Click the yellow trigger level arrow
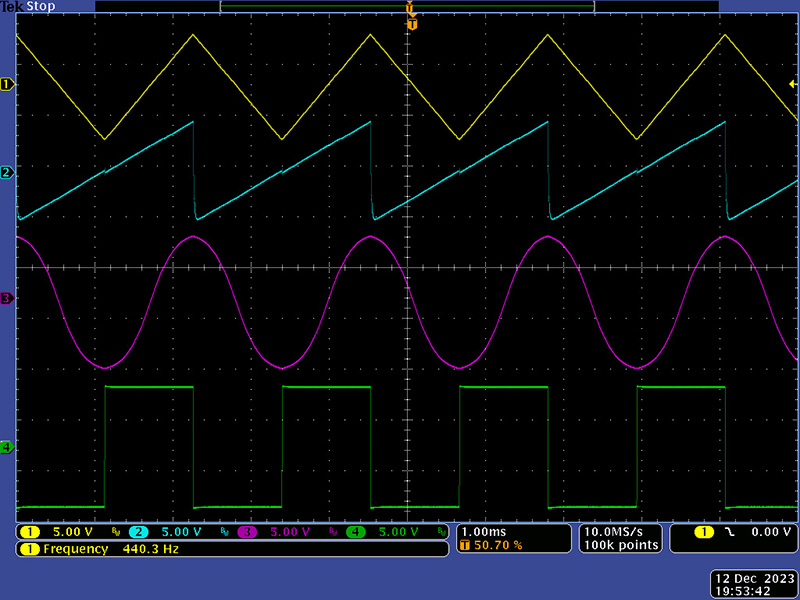800x600 pixels. click(x=793, y=84)
